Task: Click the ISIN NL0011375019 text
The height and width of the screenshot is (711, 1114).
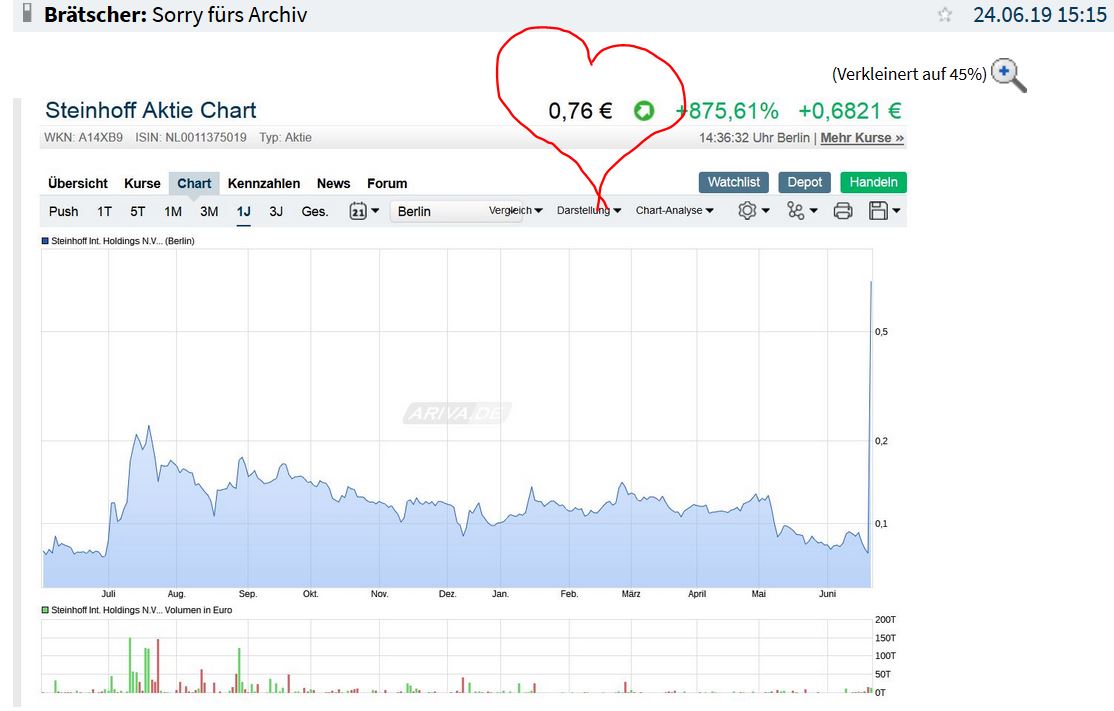Action: pos(191,138)
